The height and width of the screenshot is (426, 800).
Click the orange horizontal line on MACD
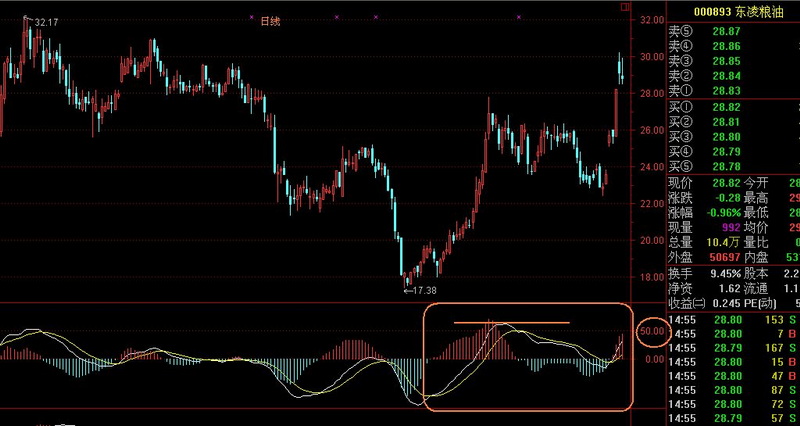click(511, 323)
